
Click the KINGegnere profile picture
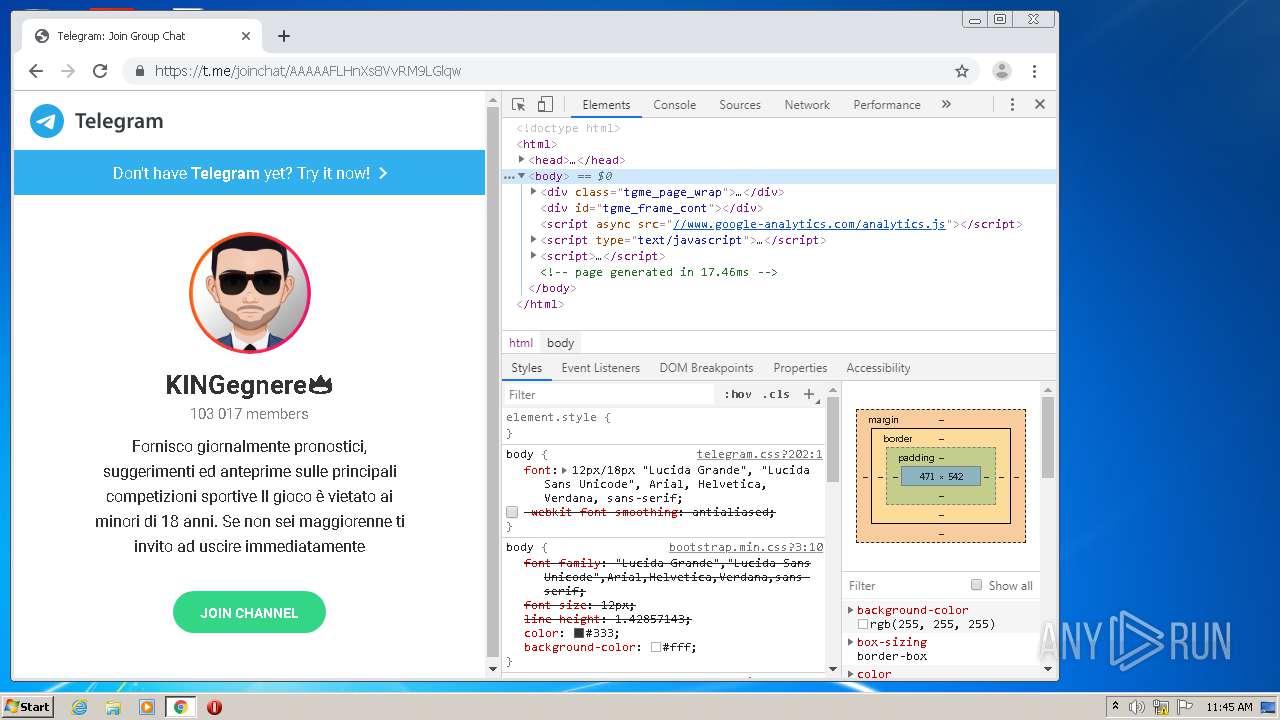(x=250, y=293)
